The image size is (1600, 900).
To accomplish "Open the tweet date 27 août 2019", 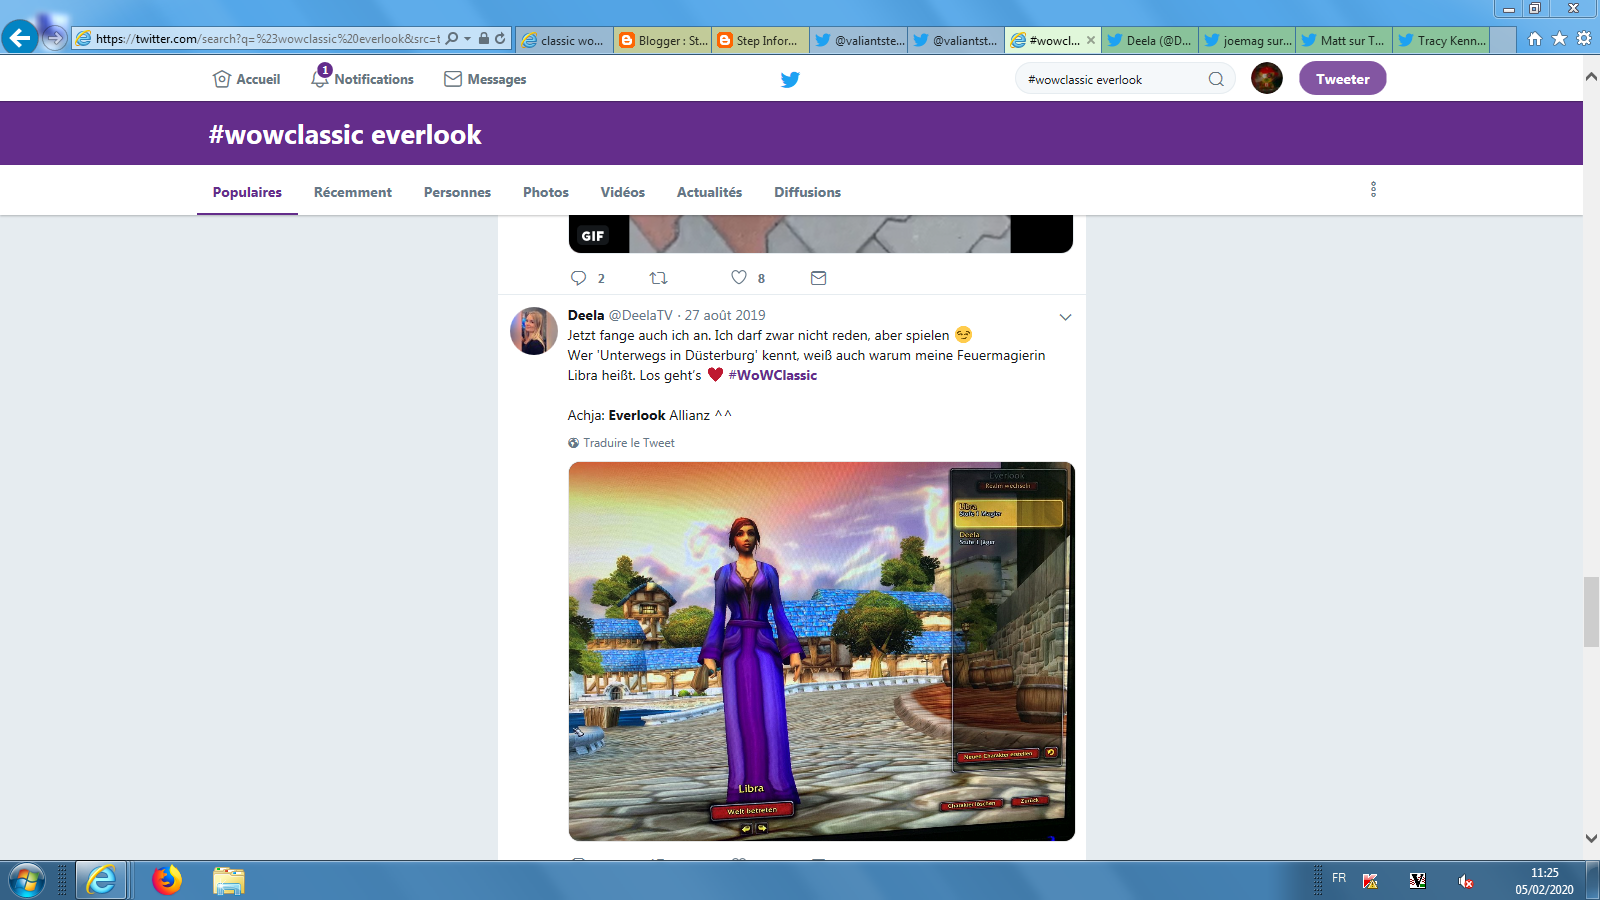I will (725, 315).
